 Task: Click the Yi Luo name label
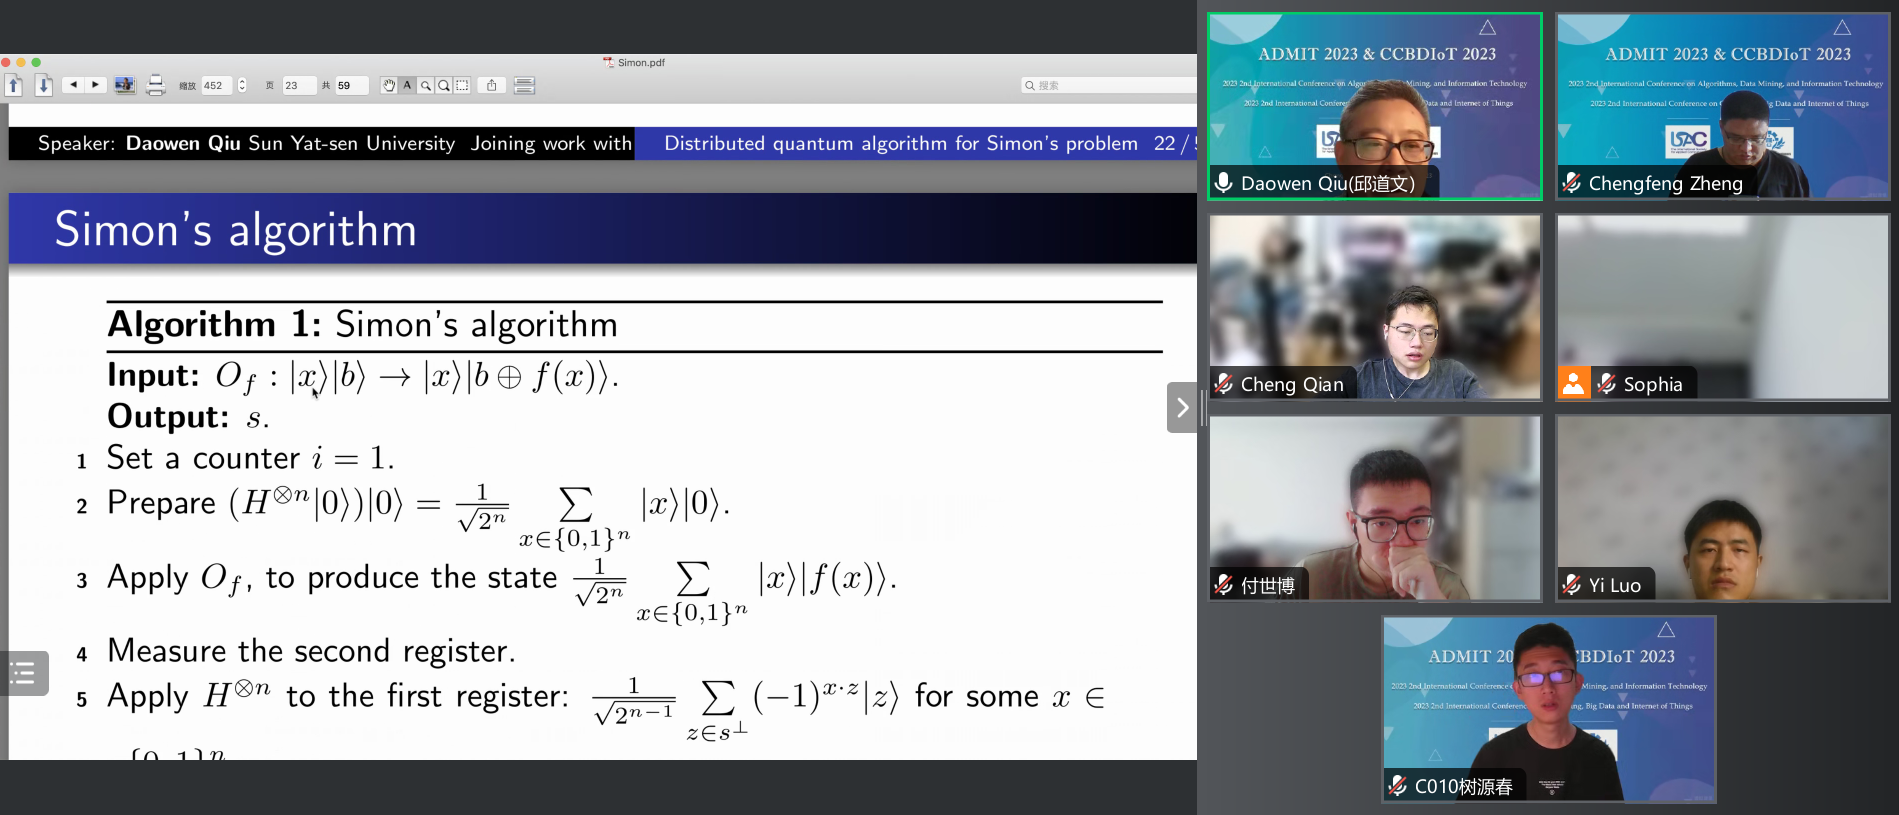click(x=1615, y=585)
